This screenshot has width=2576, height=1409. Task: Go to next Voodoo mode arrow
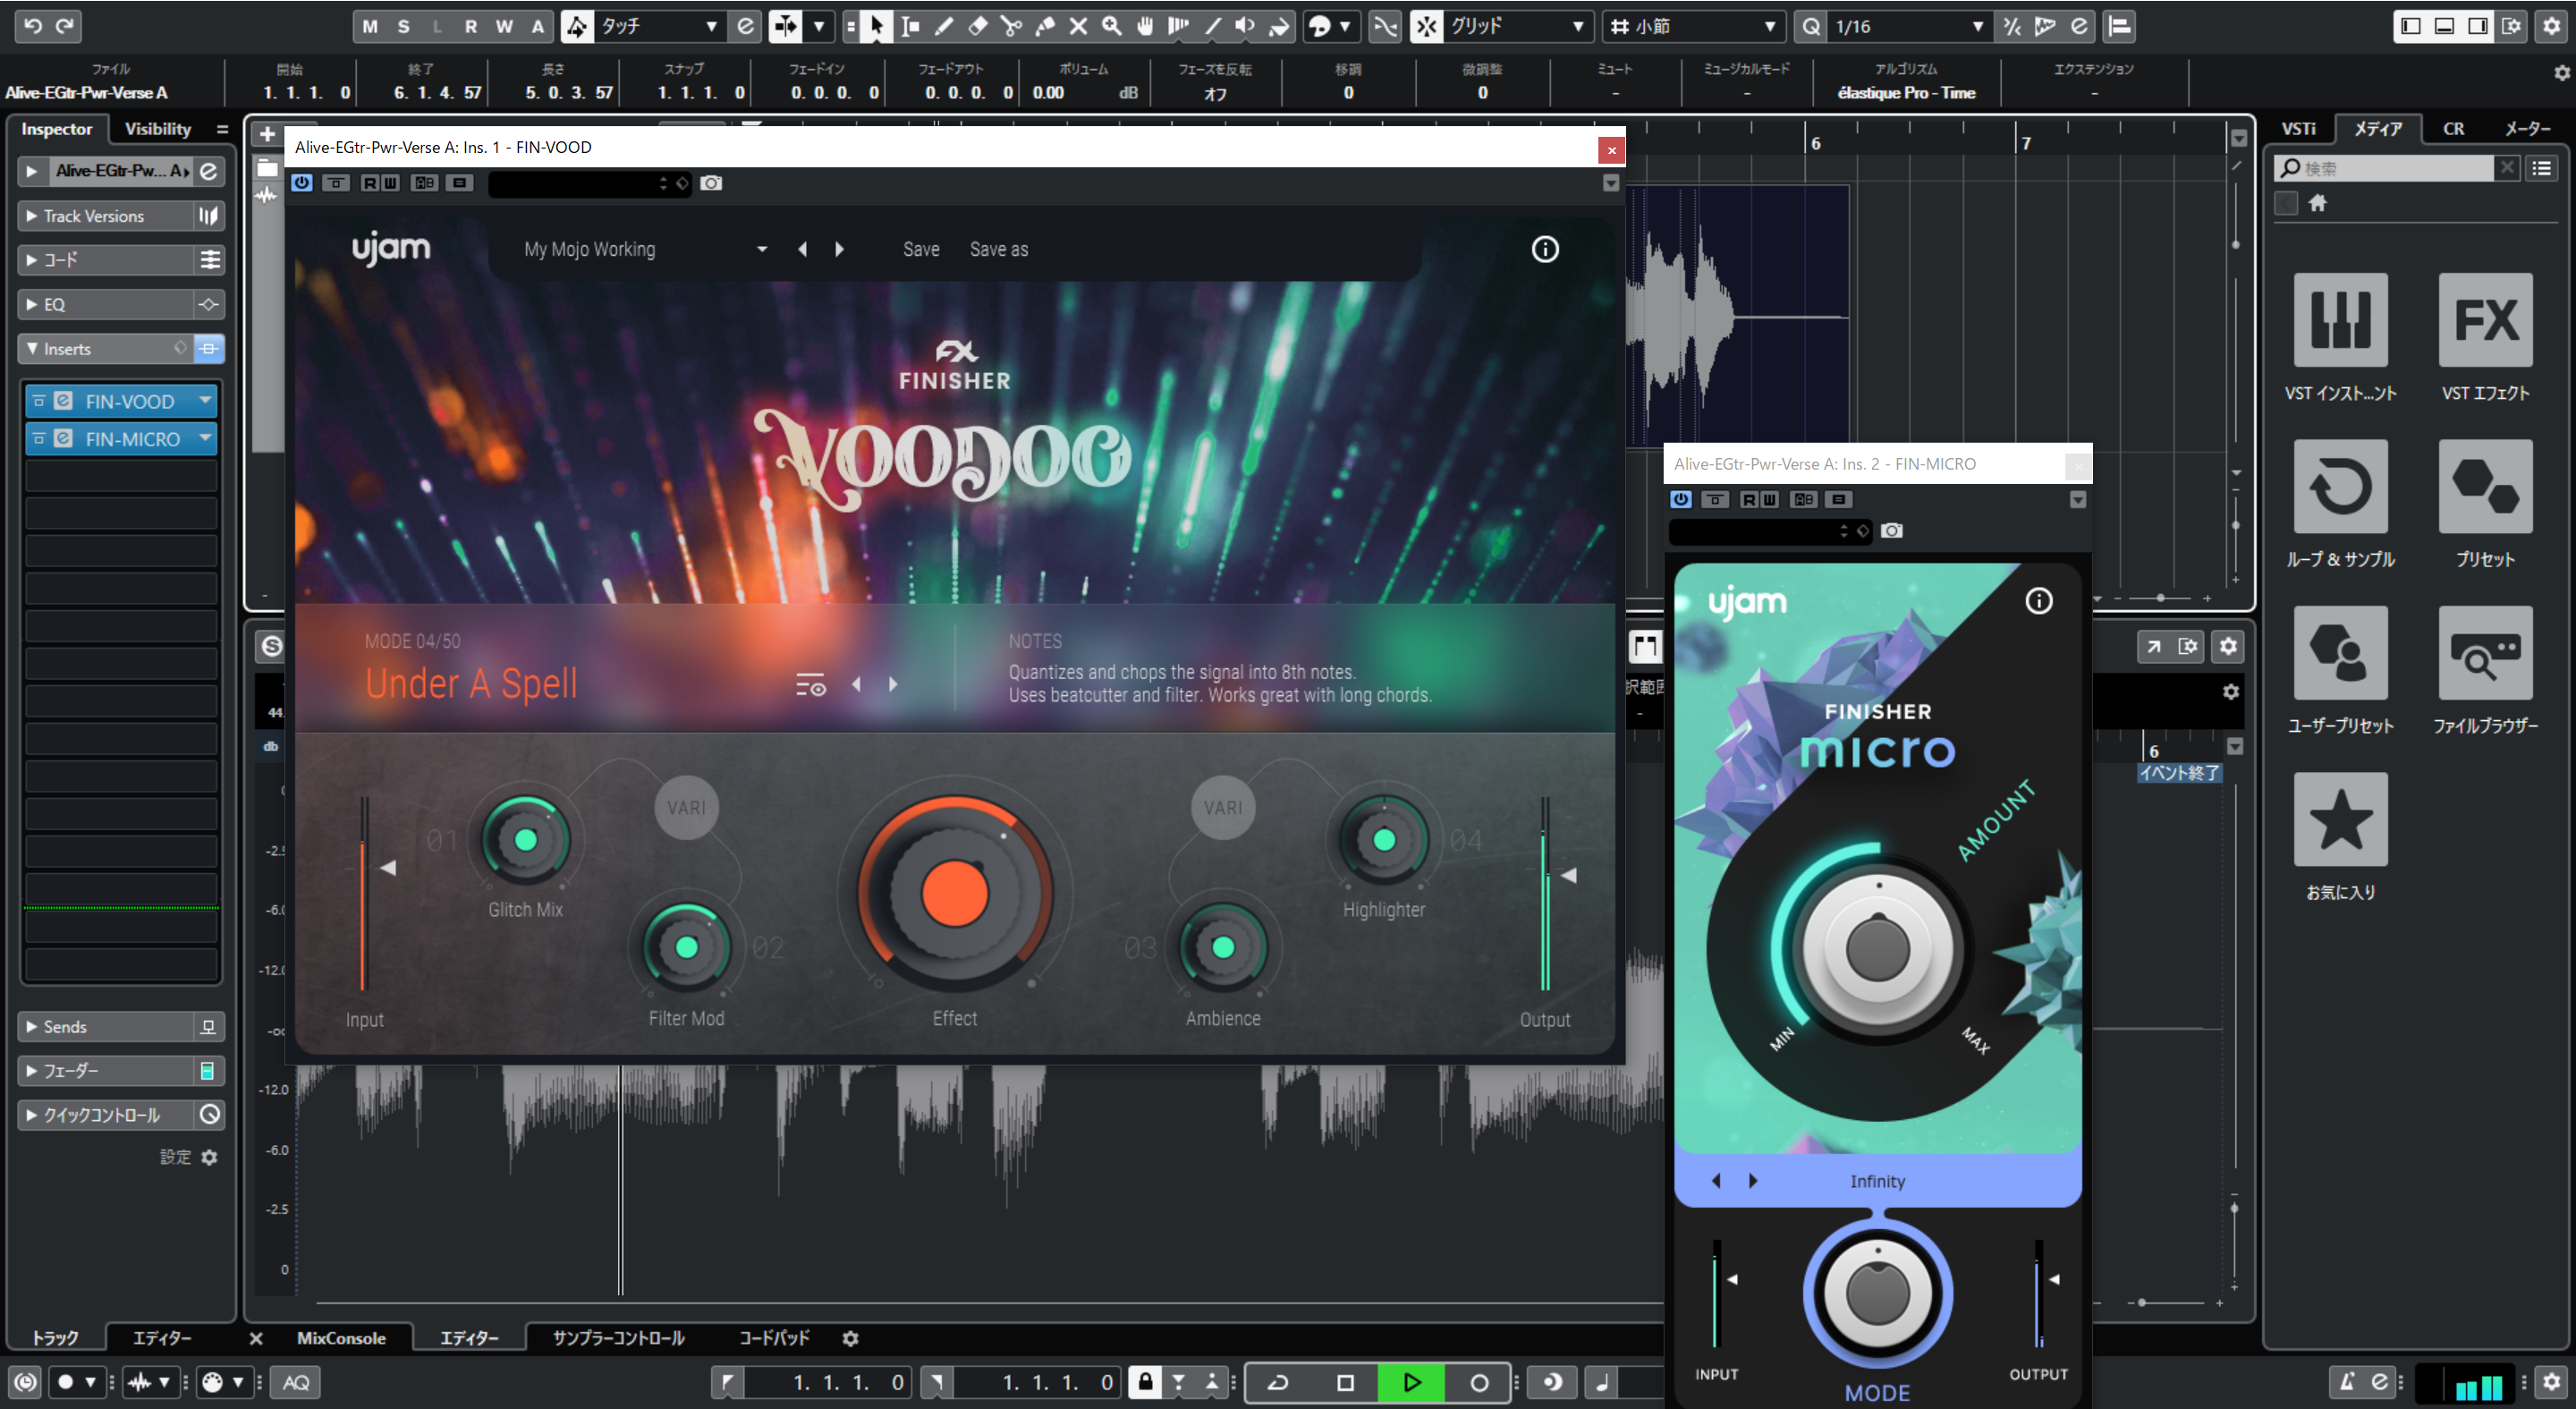coord(893,685)
